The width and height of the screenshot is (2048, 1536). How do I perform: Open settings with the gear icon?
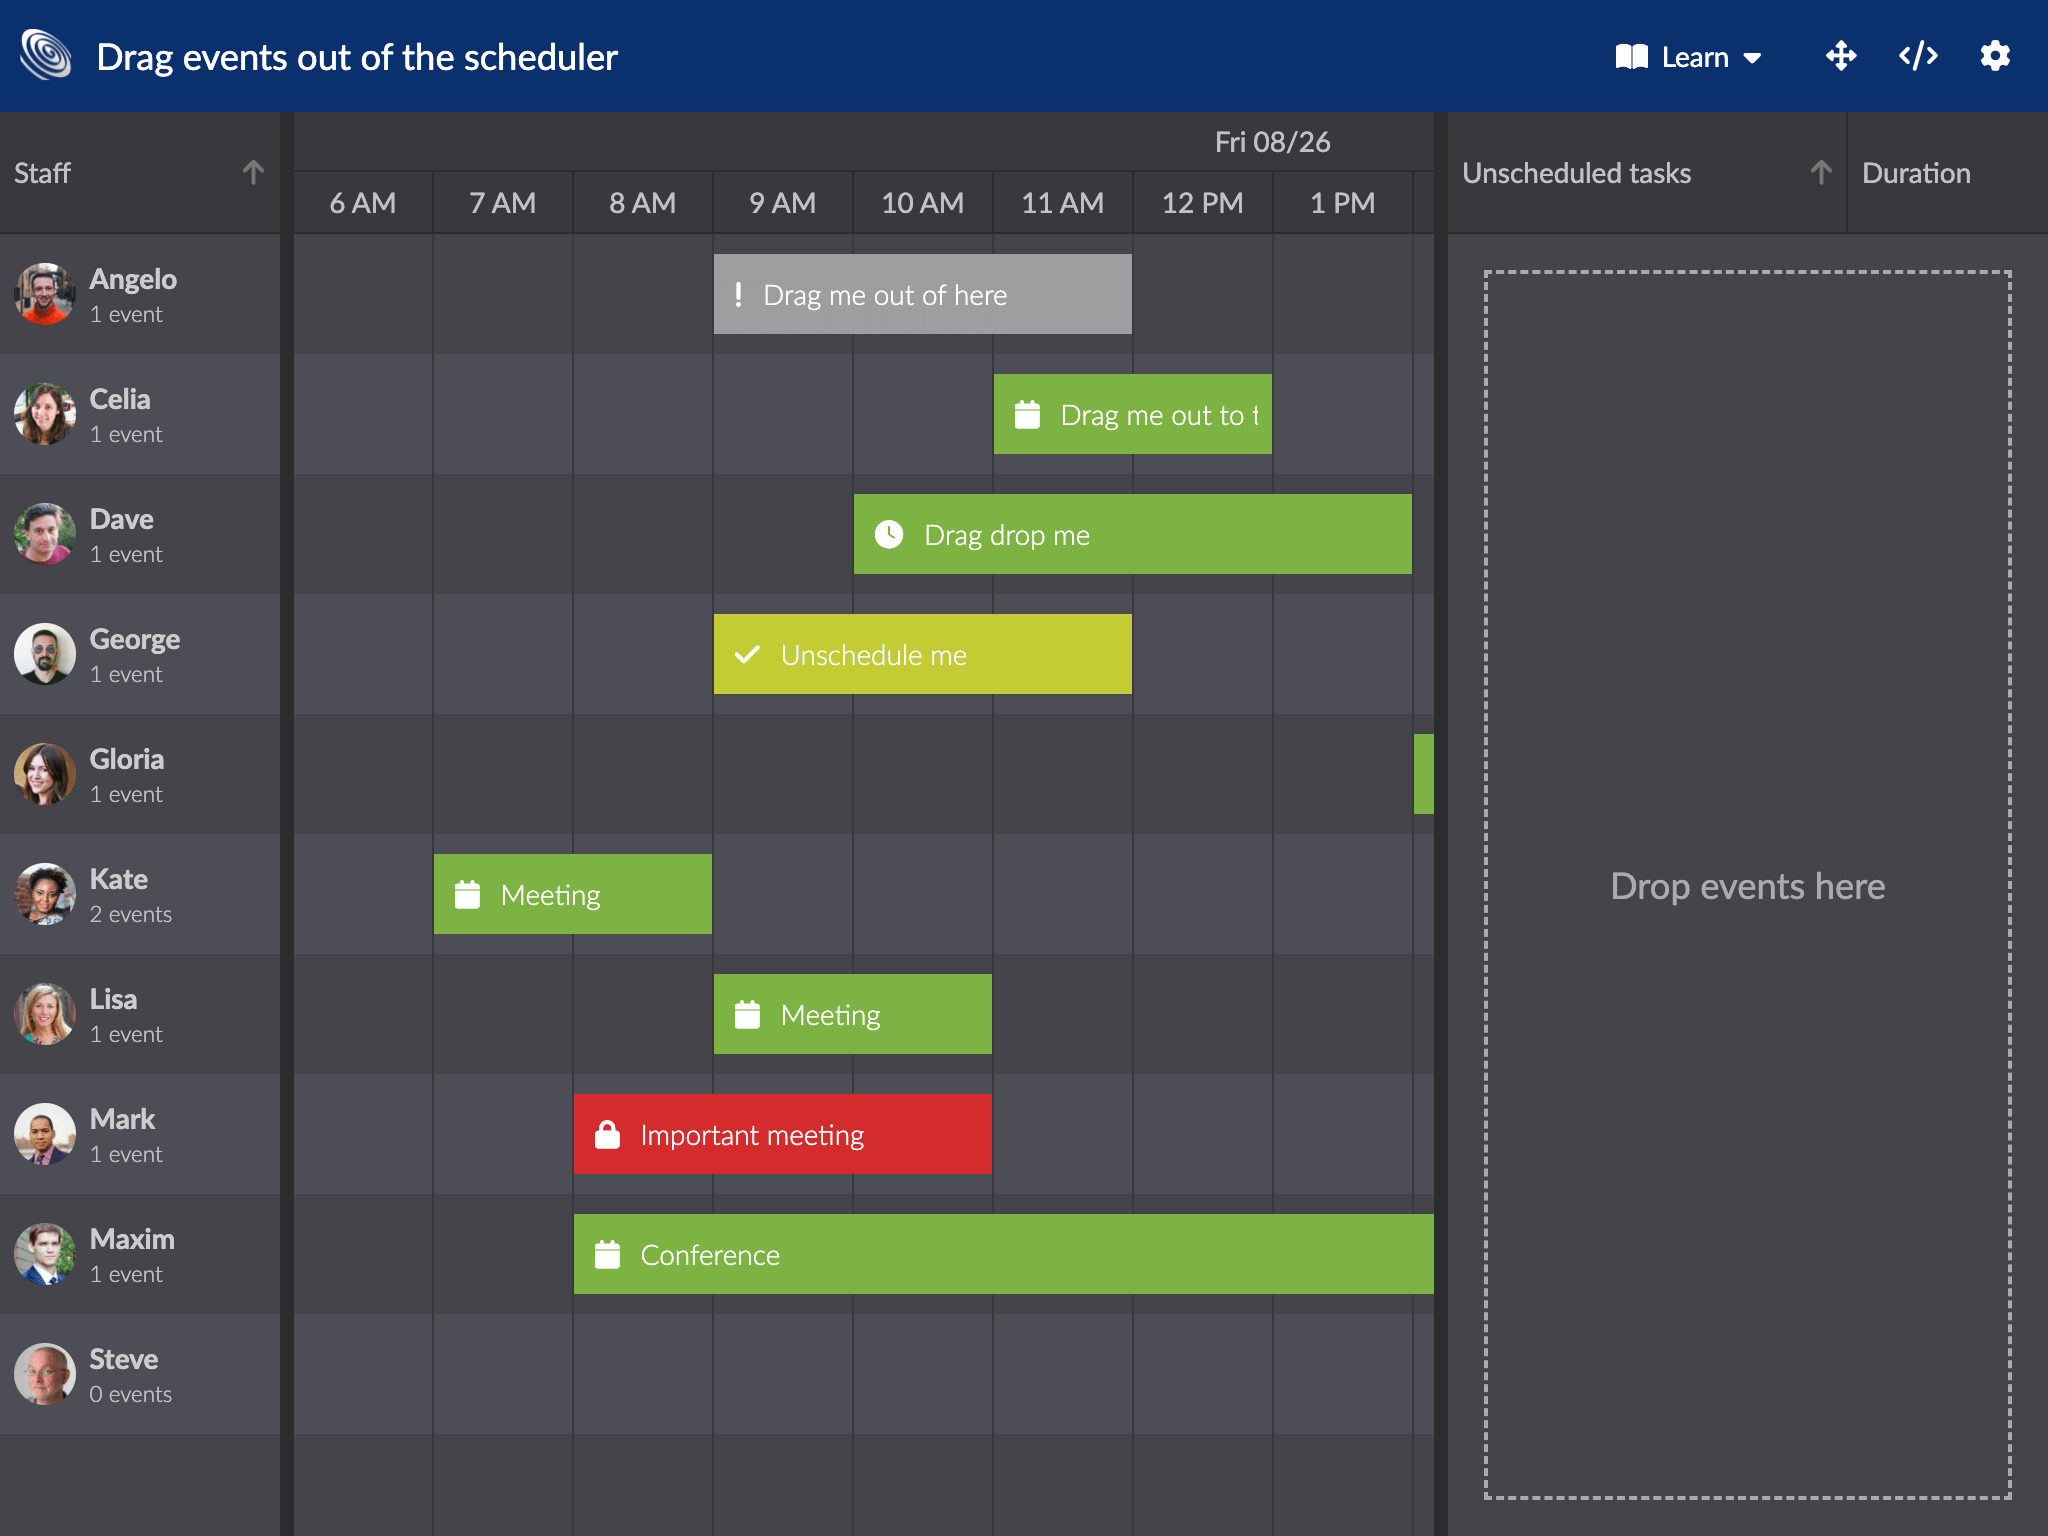pos(1995,56)
